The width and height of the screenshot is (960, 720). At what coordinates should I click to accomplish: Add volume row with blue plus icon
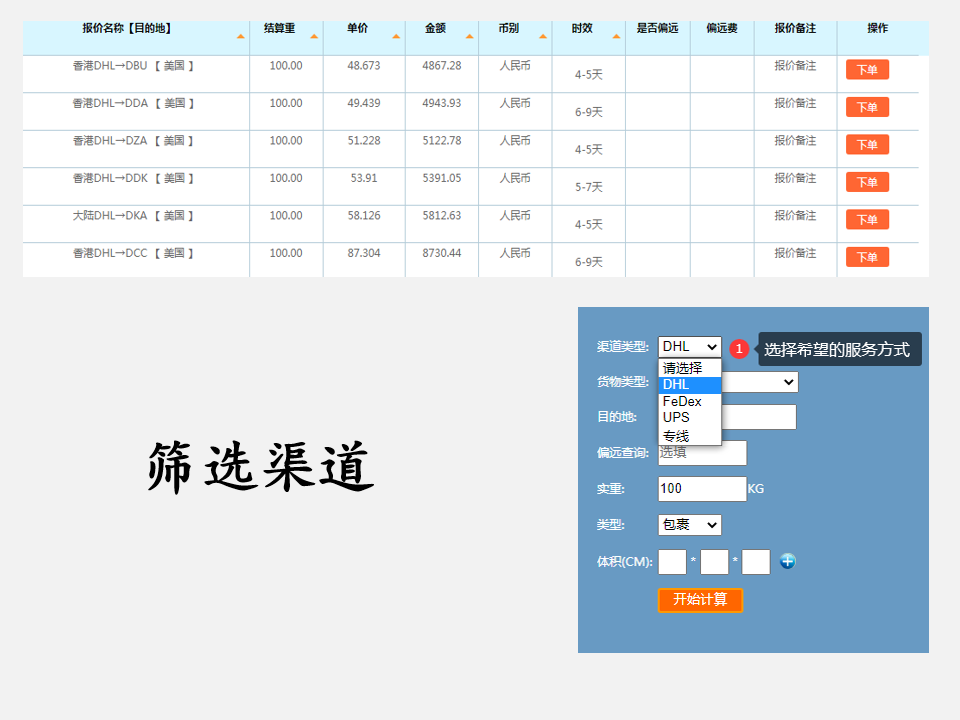[787, 561]
